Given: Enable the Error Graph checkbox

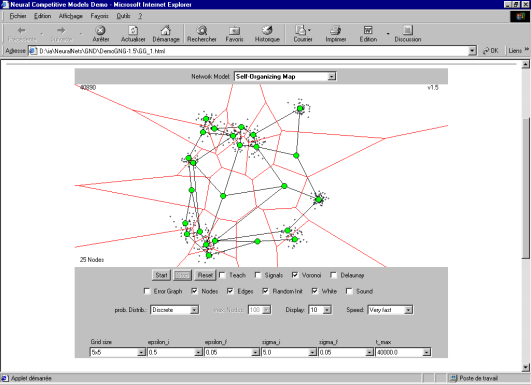Looking at the screenshot, I should [x=147, y=291].
